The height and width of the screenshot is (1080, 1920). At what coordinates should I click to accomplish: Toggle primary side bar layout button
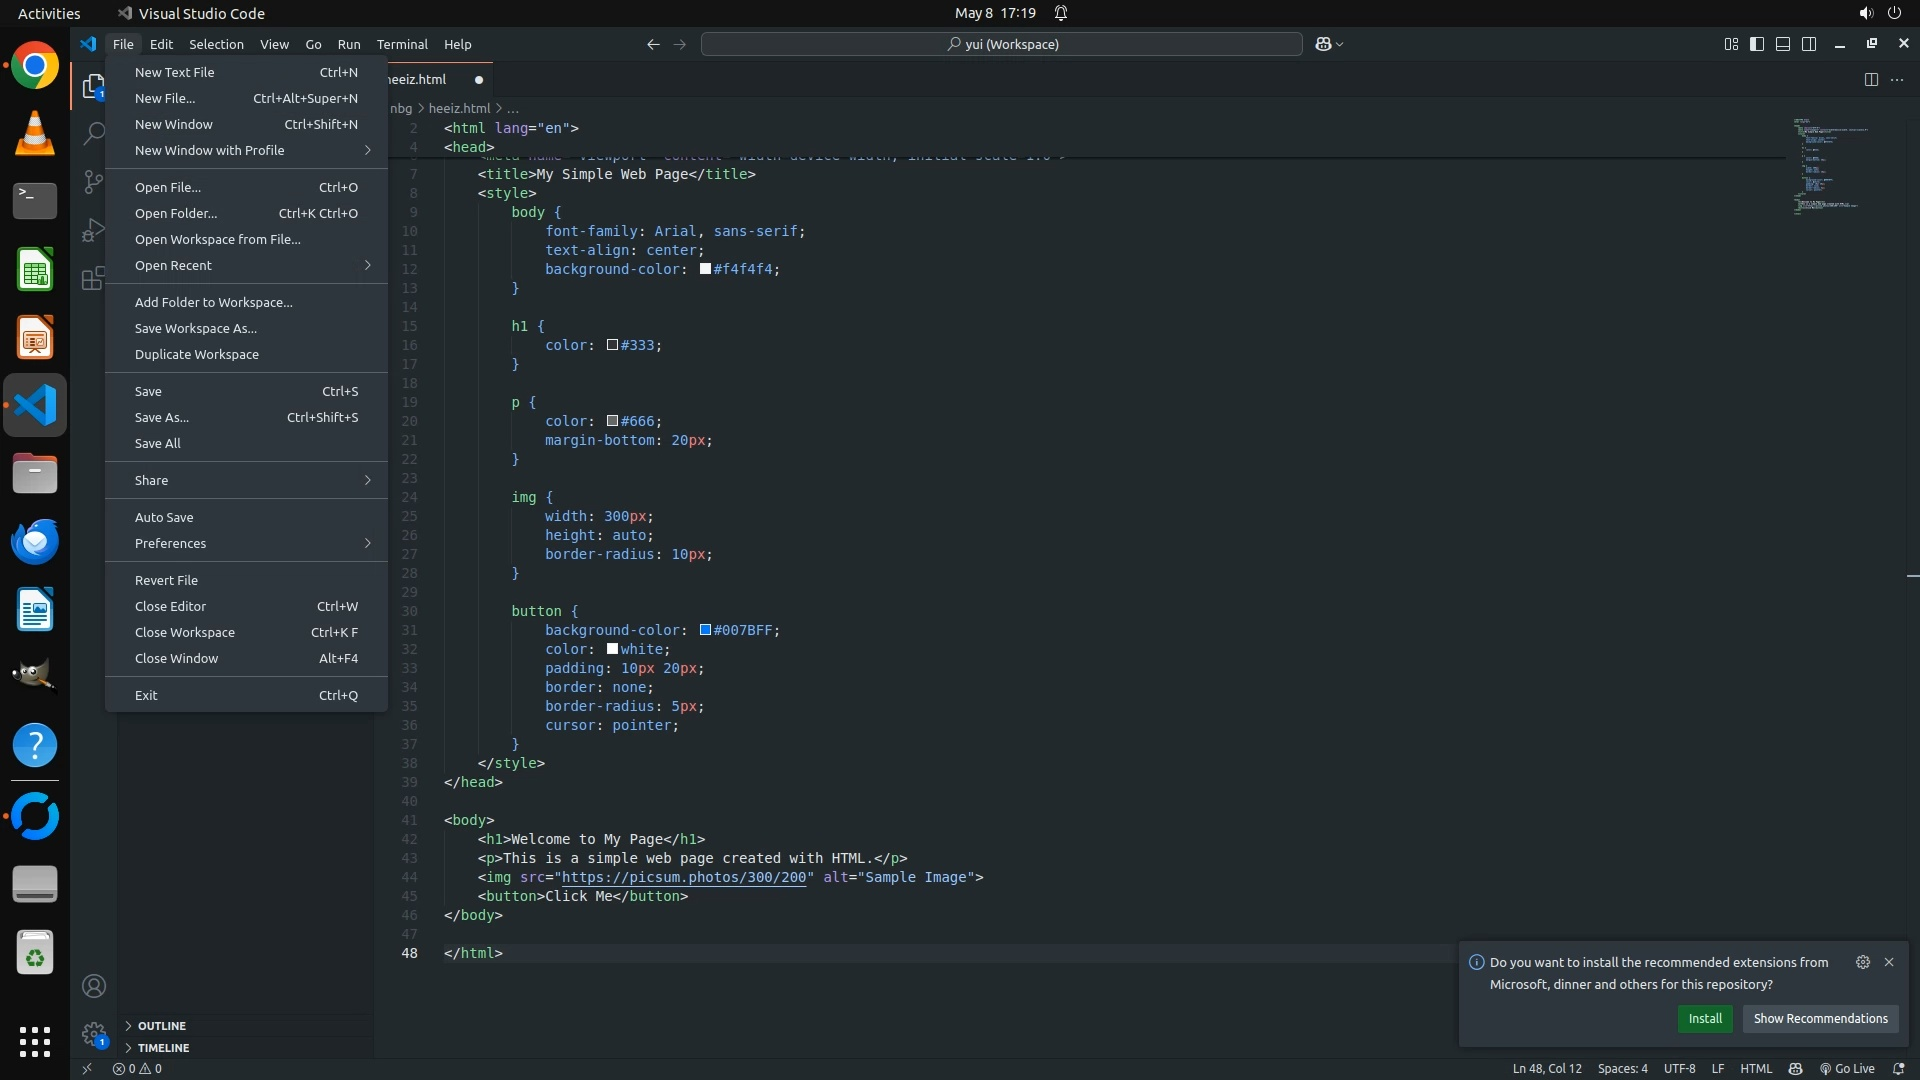tap(1757, 44)
